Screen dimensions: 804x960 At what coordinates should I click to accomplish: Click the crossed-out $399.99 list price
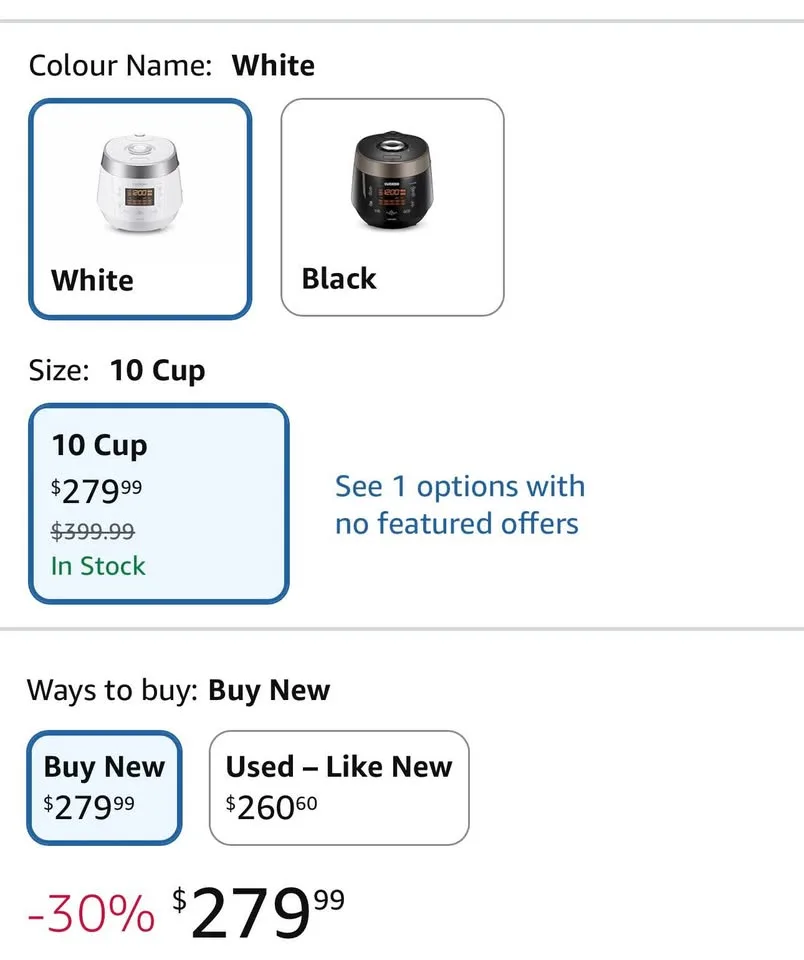coord(91,531)
